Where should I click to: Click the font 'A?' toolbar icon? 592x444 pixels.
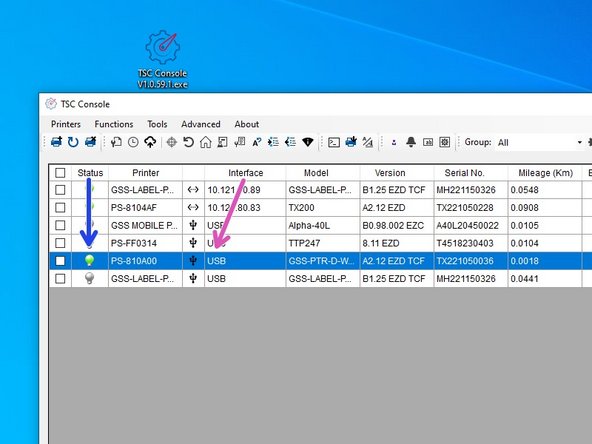pos(257,142)
